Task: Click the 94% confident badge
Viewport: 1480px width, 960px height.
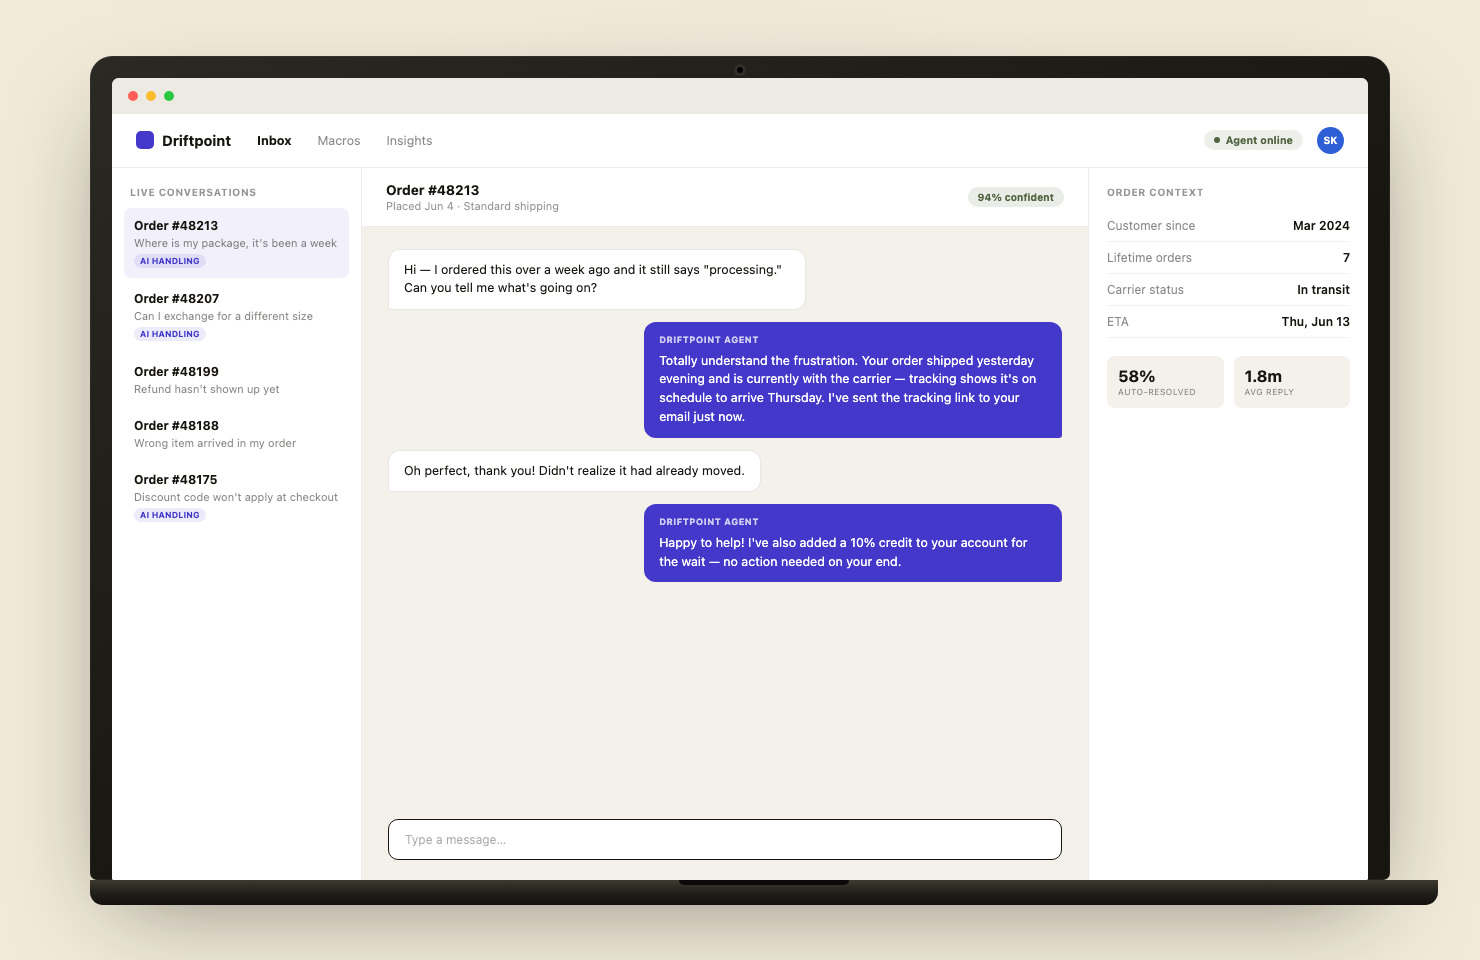Action: (1015, 197)
